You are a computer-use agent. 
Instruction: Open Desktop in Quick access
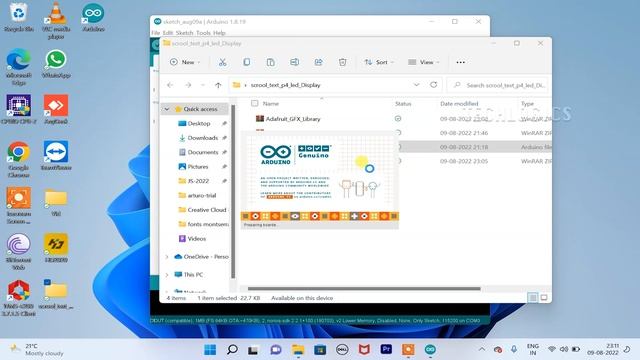point(198,123)
